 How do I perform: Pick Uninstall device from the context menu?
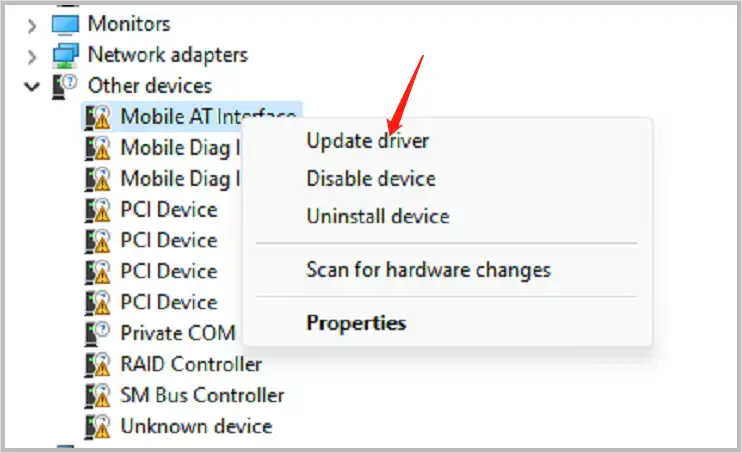pos(377,216)
